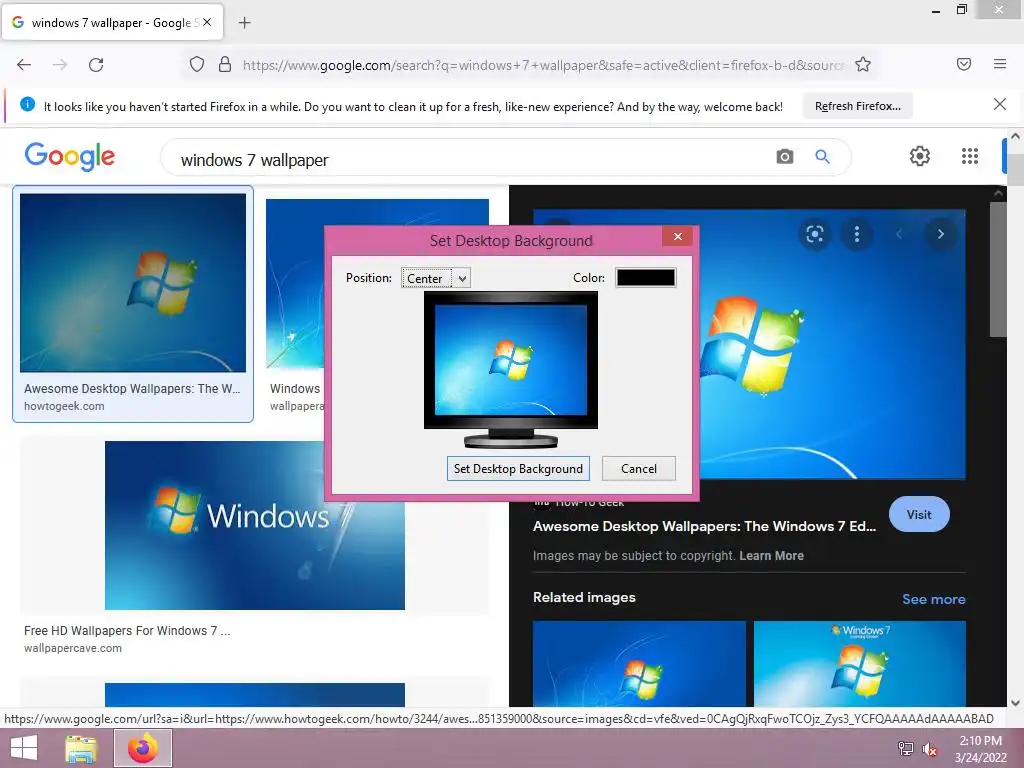
Task: Close the windows 7 wallpaper tab
Action: [207, 22]
